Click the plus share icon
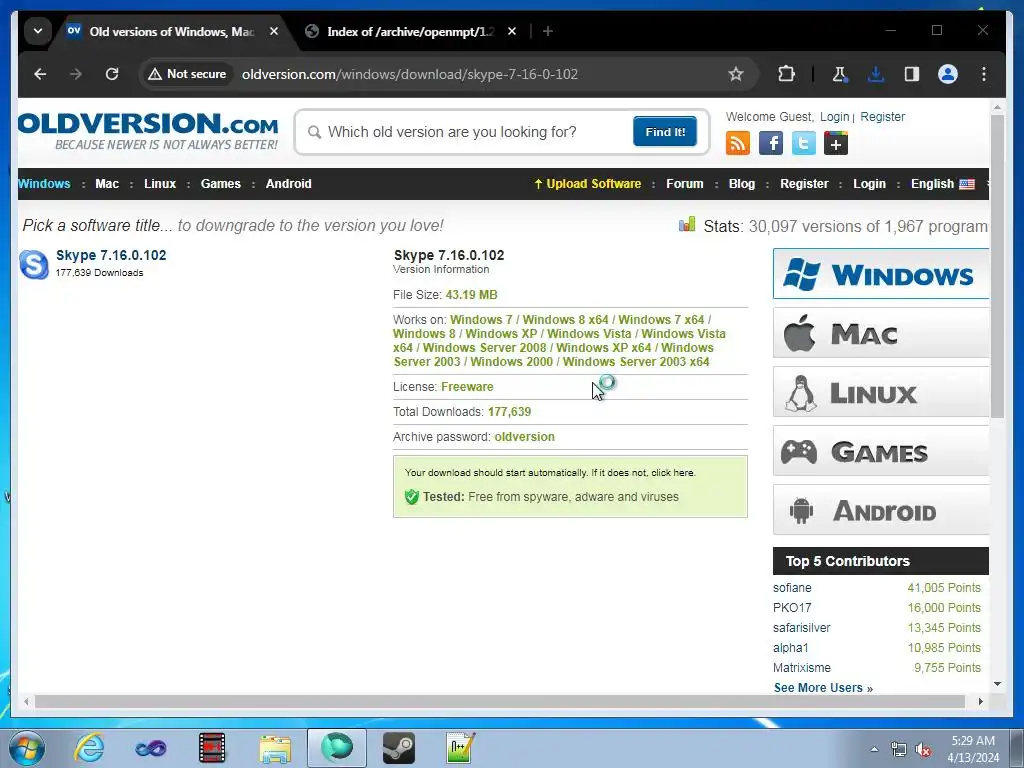 pyautogui.click(x=836, y=143)
